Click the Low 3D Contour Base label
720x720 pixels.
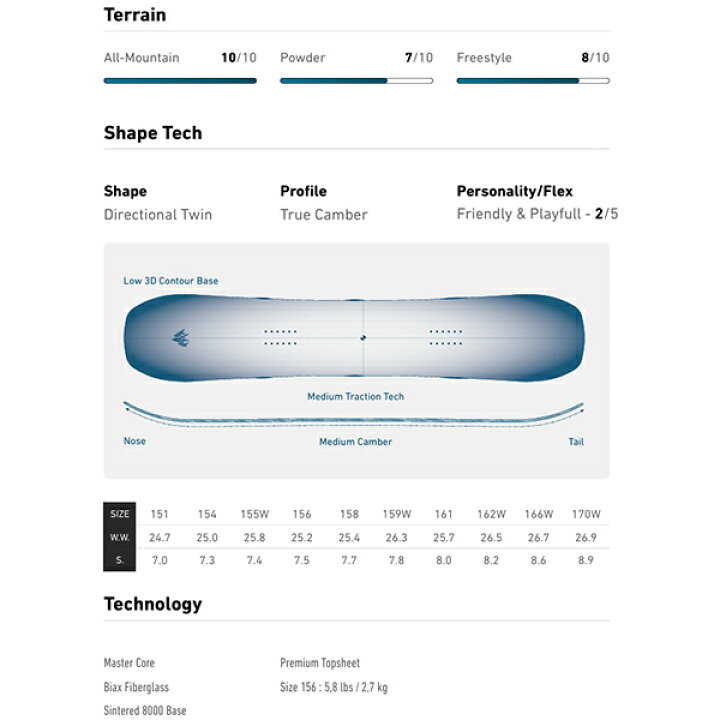coord(171,281)
